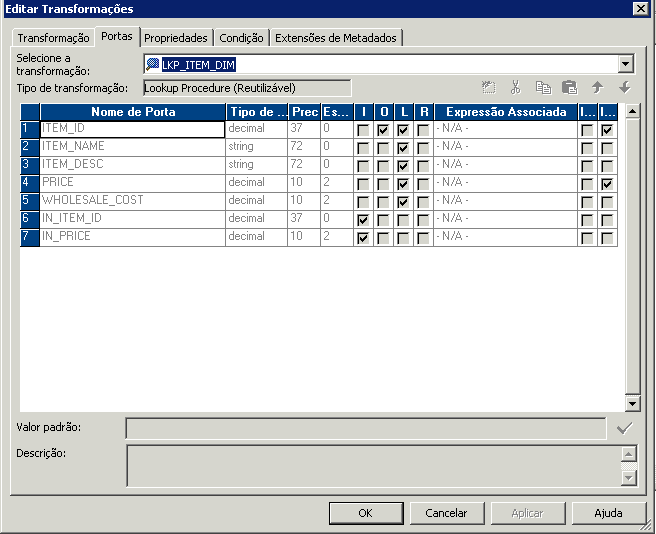656x534 pixels.
Task: Toggle the L checkbox for ITEM_NAME
Action: (x=403, y=148)
